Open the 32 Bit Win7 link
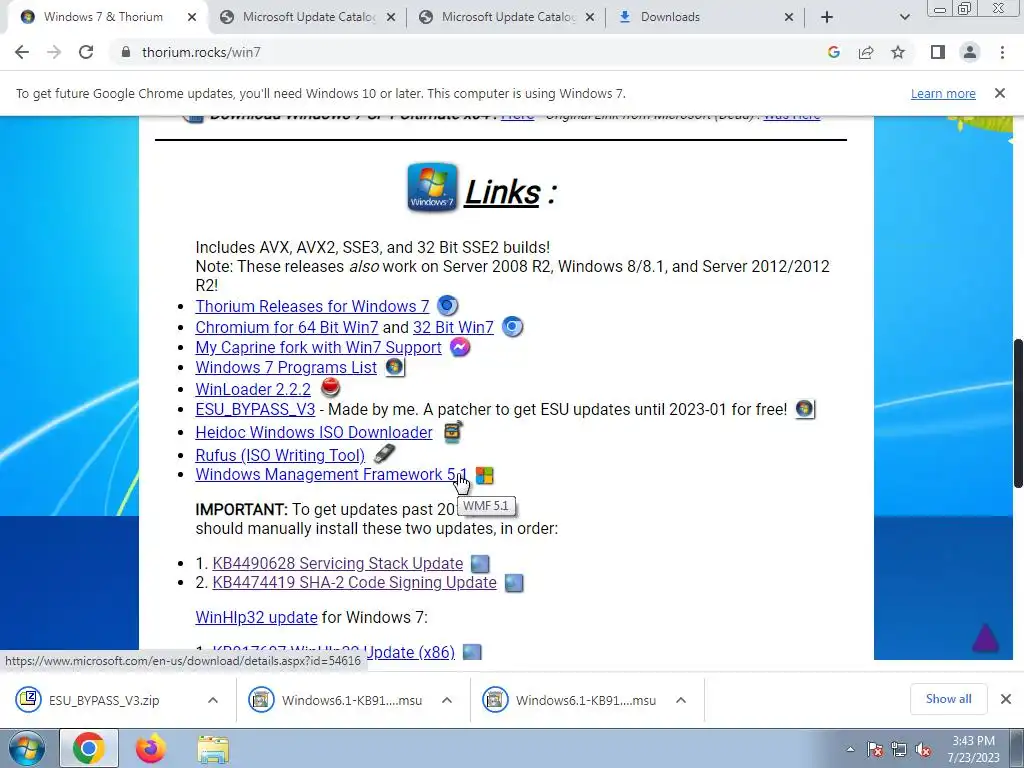1024x768 pixels. 453,327
